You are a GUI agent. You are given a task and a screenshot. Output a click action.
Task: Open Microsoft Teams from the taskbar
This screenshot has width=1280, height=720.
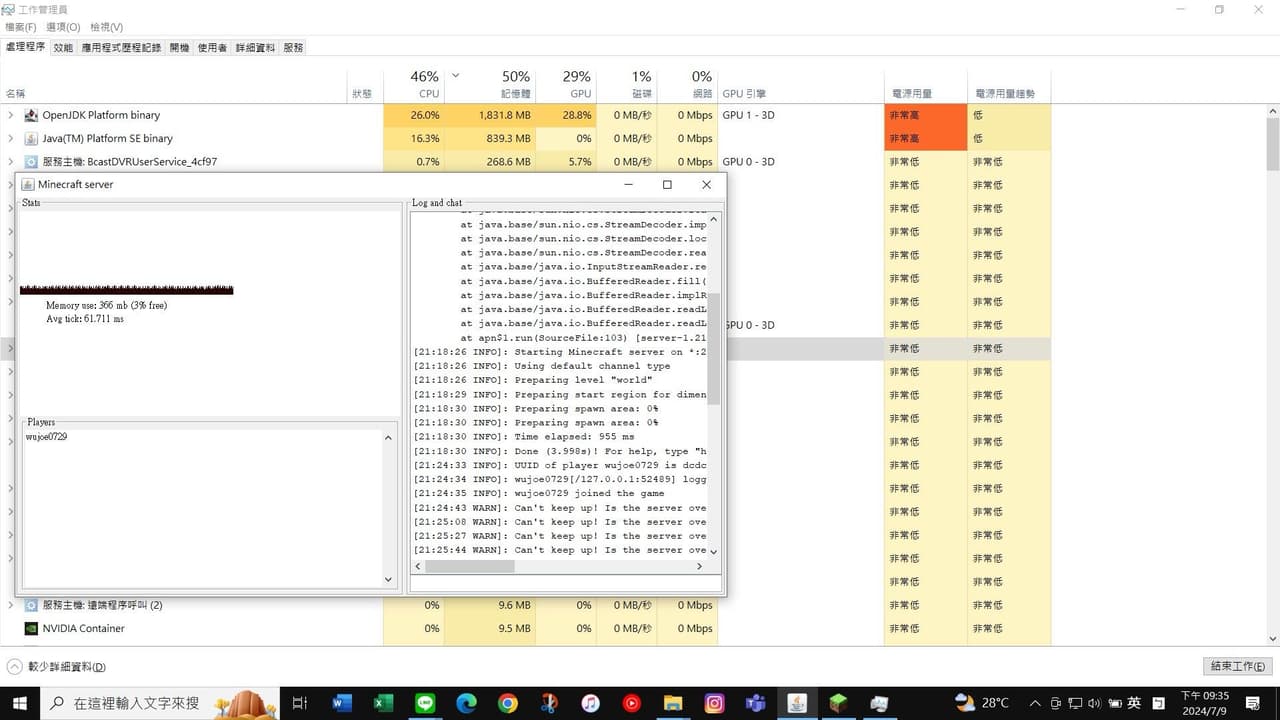(x=756, y=703)
